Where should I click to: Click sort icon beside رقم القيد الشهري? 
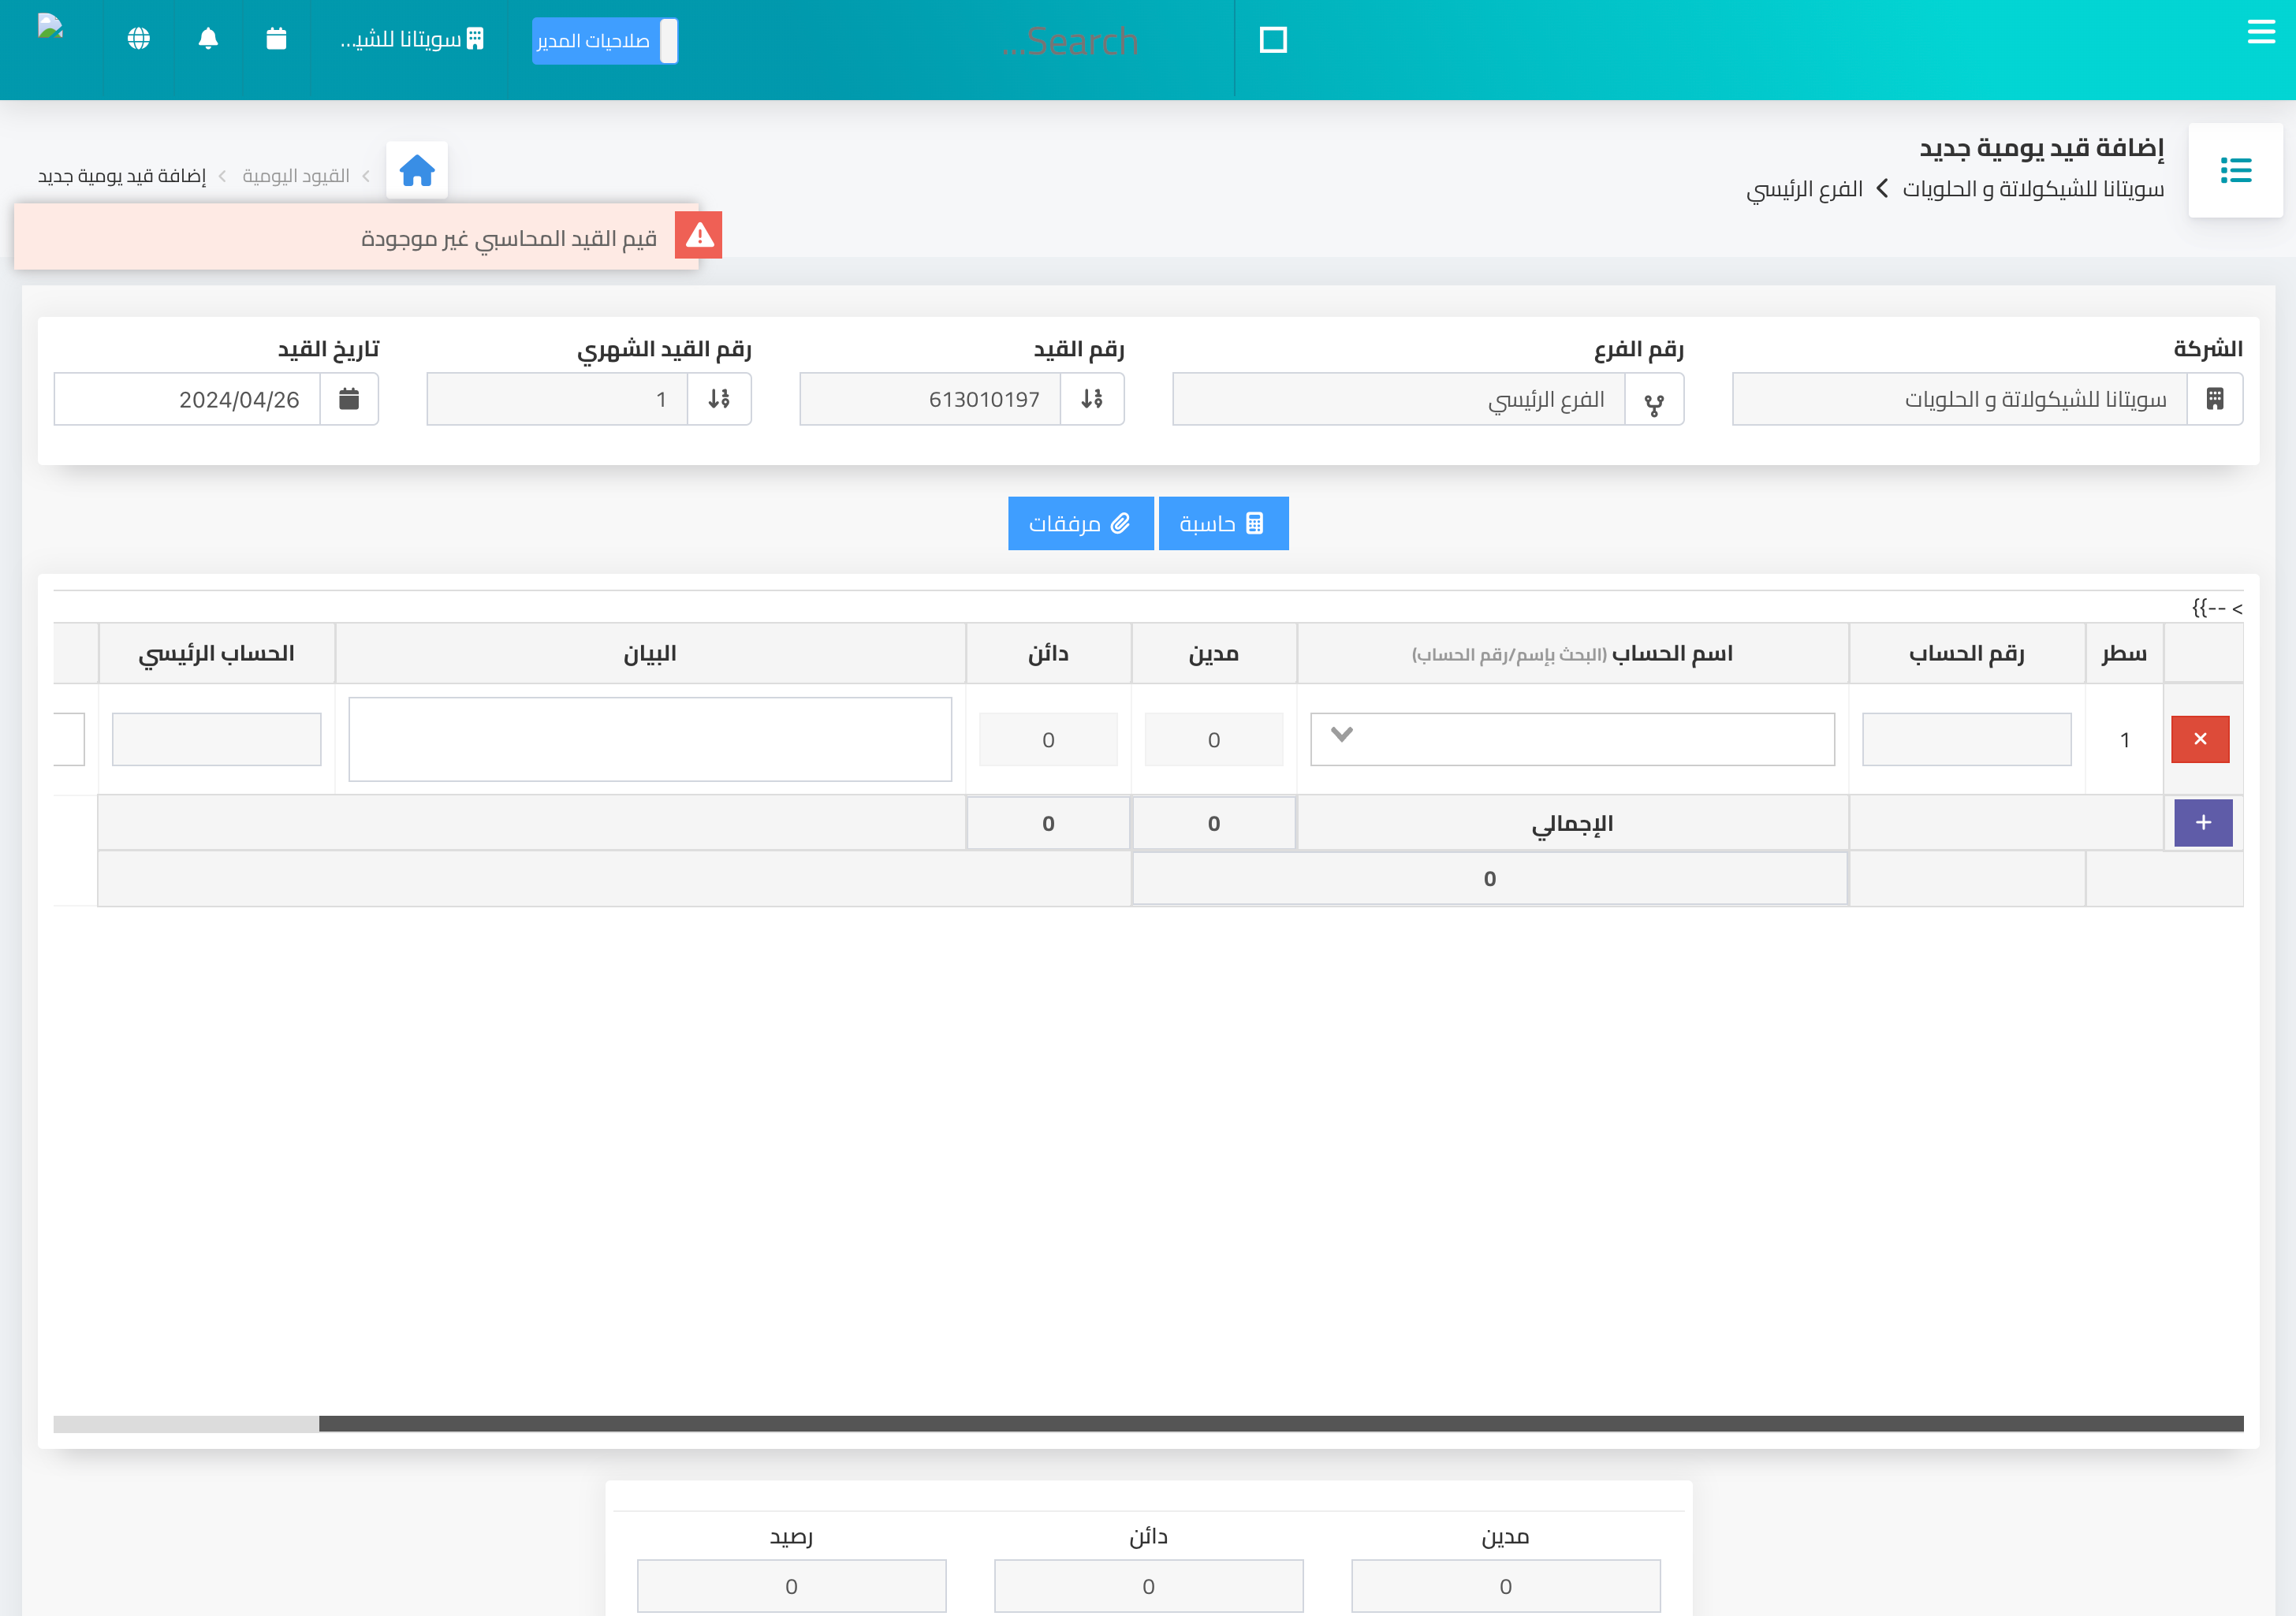point(719,399)
